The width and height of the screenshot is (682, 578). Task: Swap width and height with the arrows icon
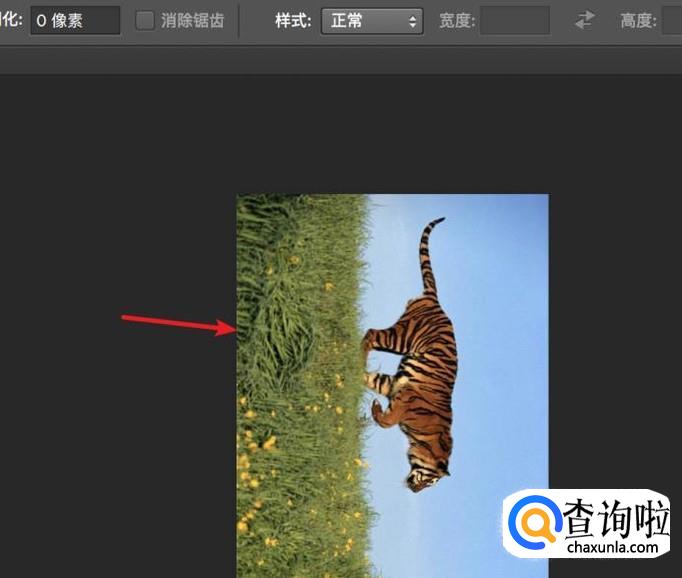pos(585,20)
